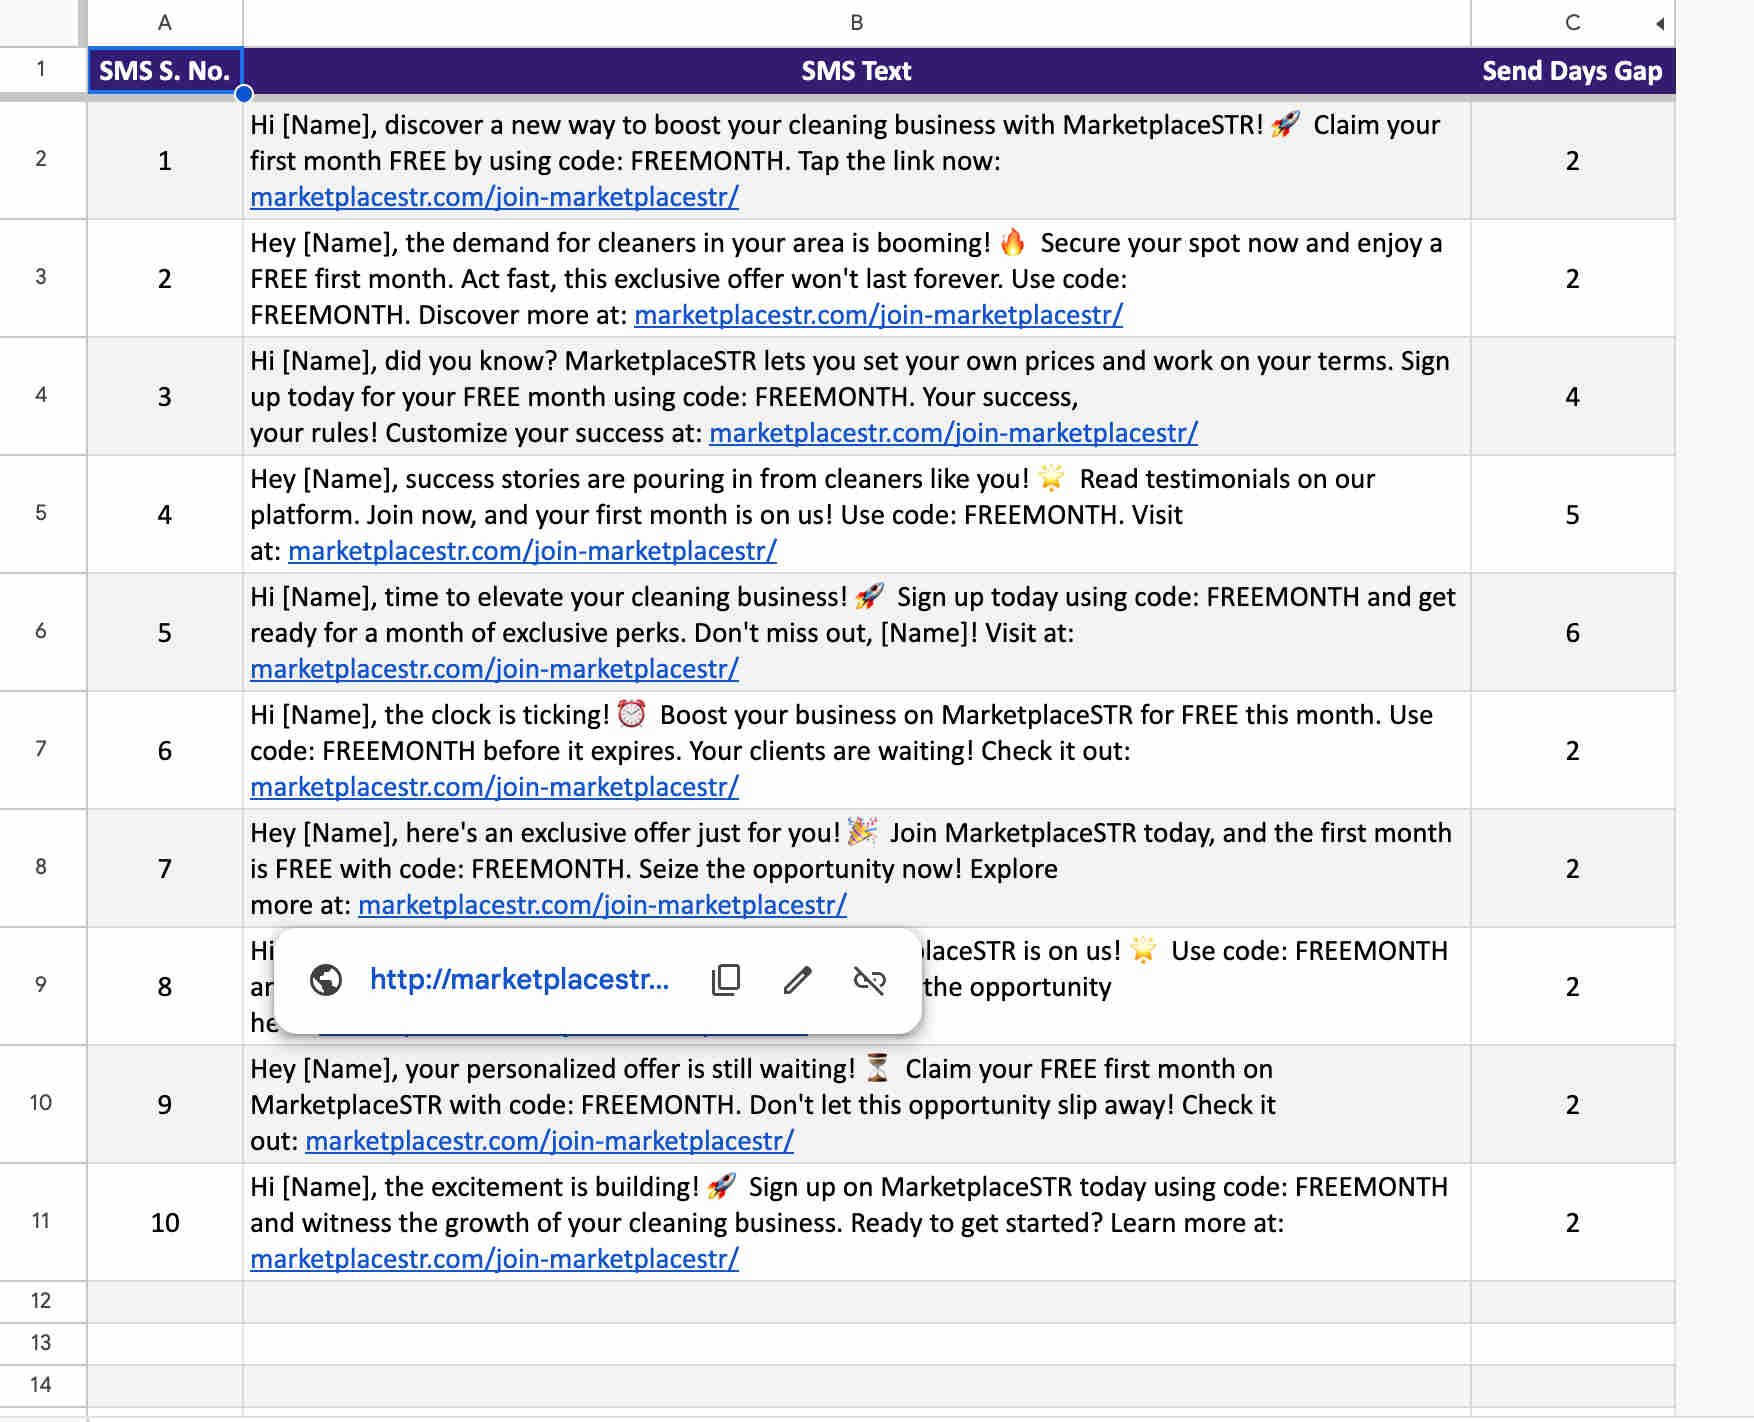Click SMS text mentioning 'your personalized offer'
The image size is (1754, 1422).
click(856, 1105)
